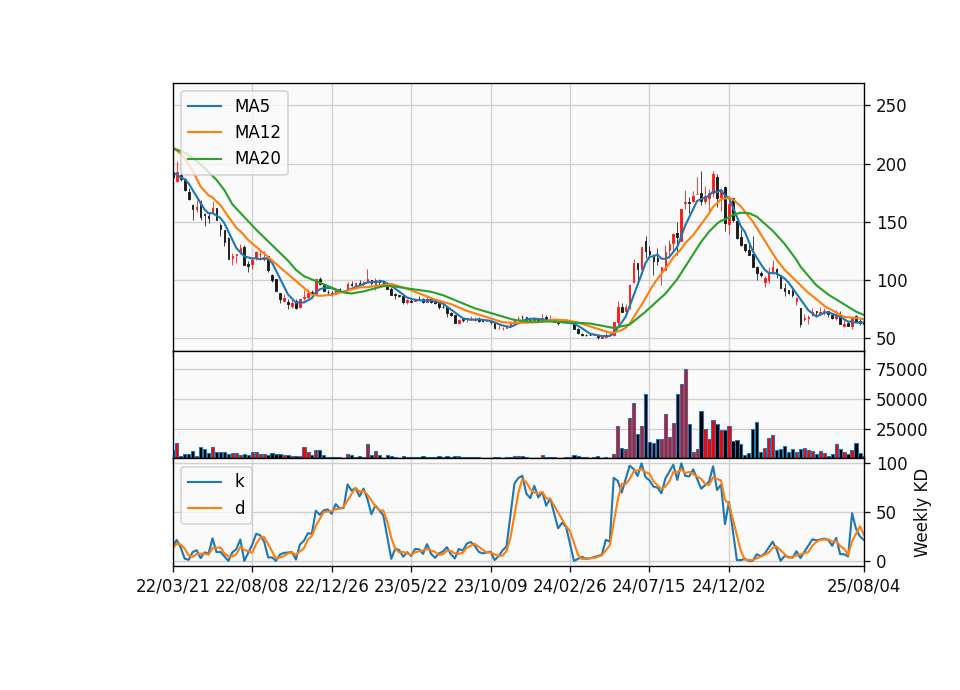Click the 24/12/02 date axis label
Image resolution: width=960 pixels, height=690 pixels.
729,586
